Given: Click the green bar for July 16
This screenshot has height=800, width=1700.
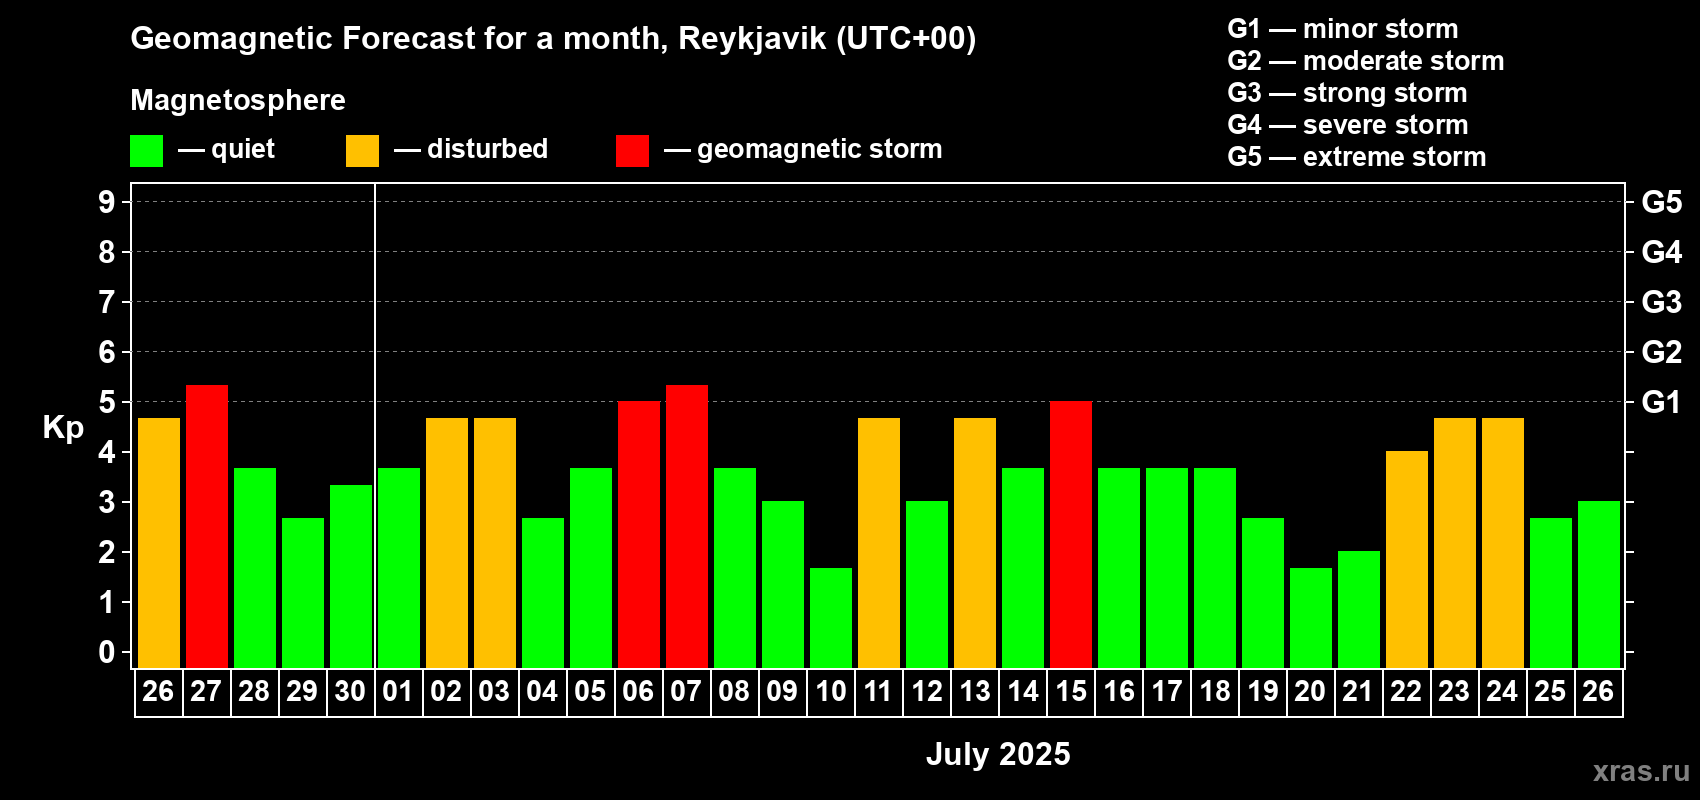Looking at the screenshot, I should coord(1119,568).
